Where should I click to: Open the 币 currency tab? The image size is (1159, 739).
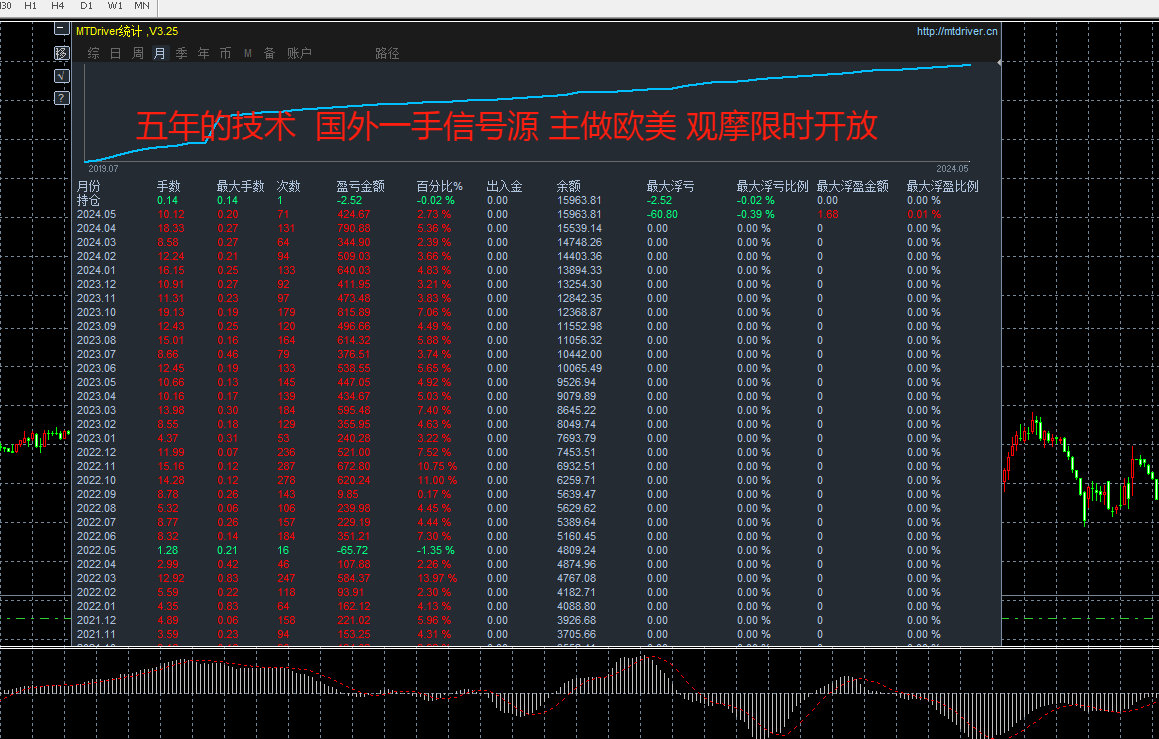225,53
